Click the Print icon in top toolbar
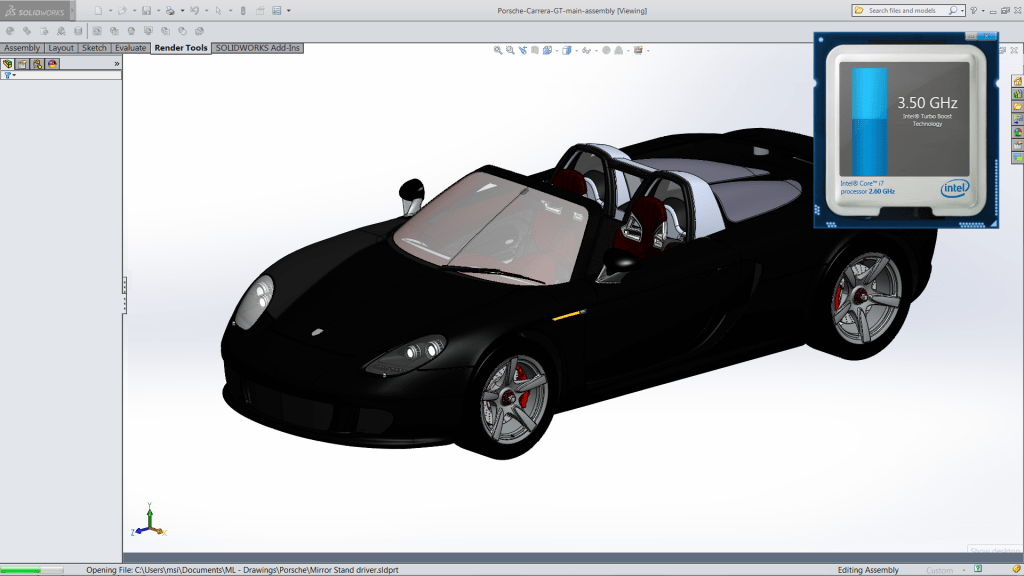Screen dimensions: 1024x576 (x=170, y=10)
